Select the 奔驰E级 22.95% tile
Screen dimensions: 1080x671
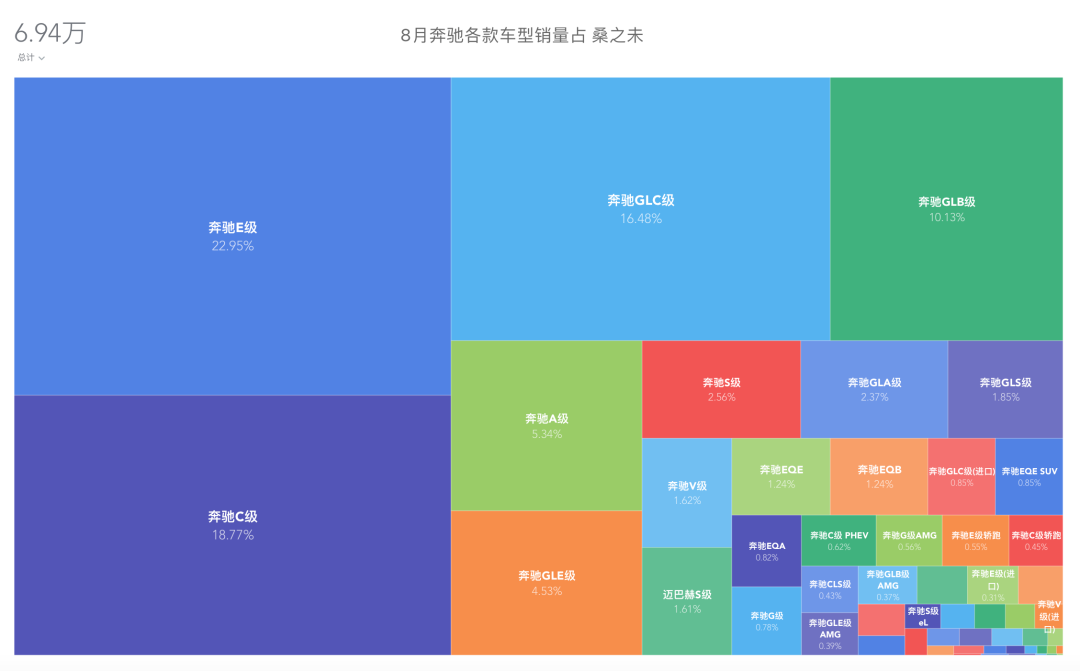click(232, 236)
